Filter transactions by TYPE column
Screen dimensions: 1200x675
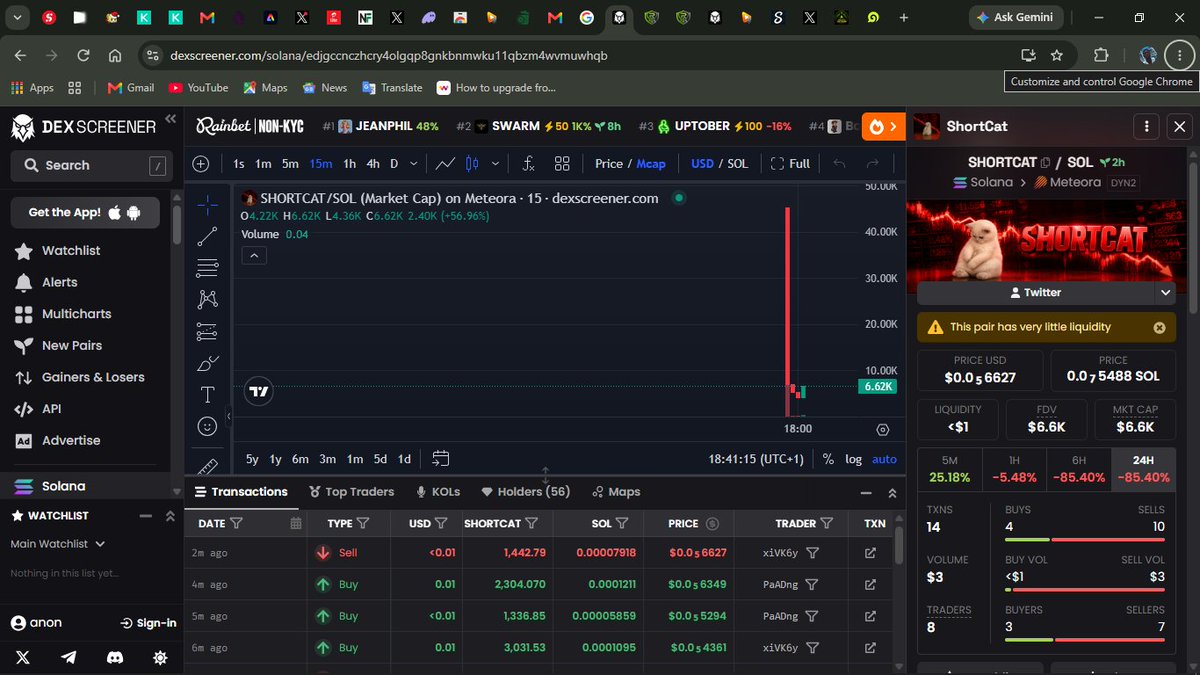pos(363,523)
